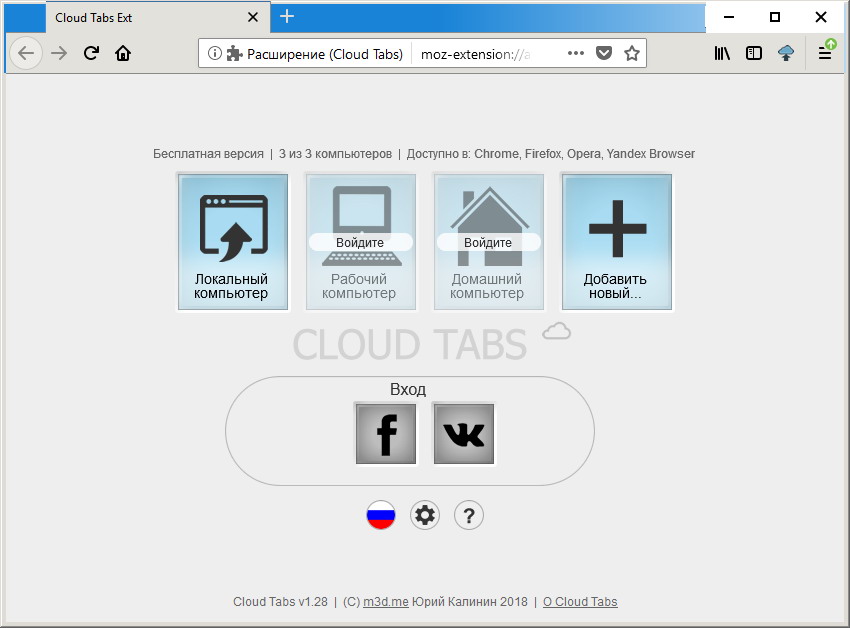Viewport: 850px width, 628px height.
Task: Open the m3d.me link
Action: point(386,602)
